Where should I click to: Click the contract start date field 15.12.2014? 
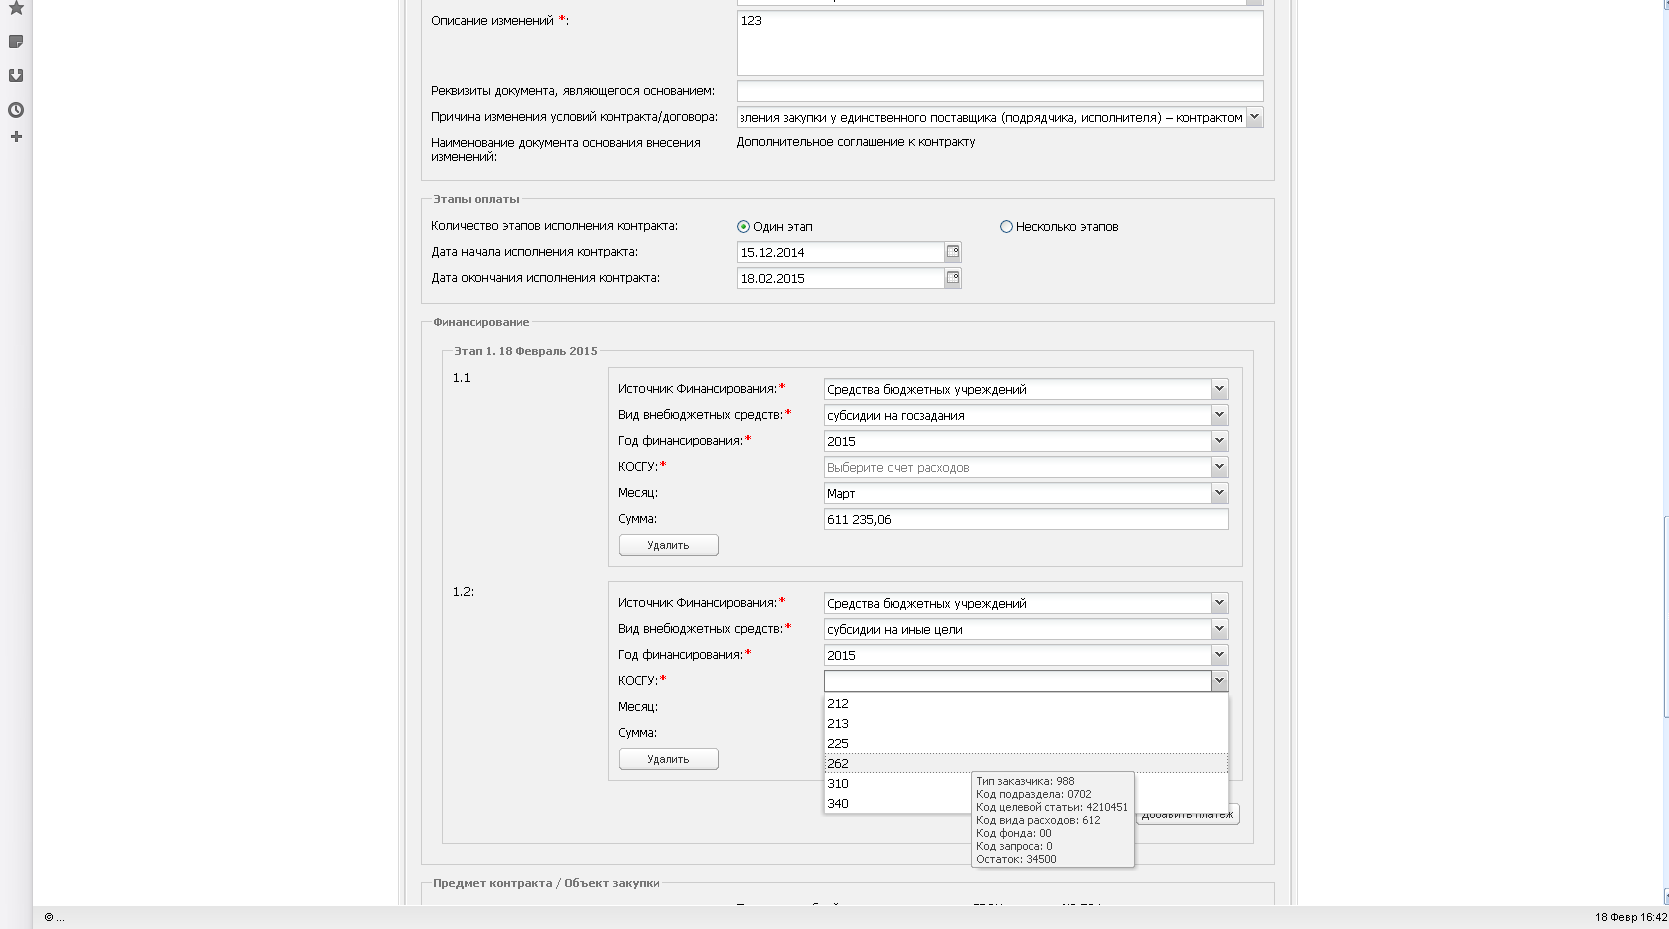(x=841, y=252)
